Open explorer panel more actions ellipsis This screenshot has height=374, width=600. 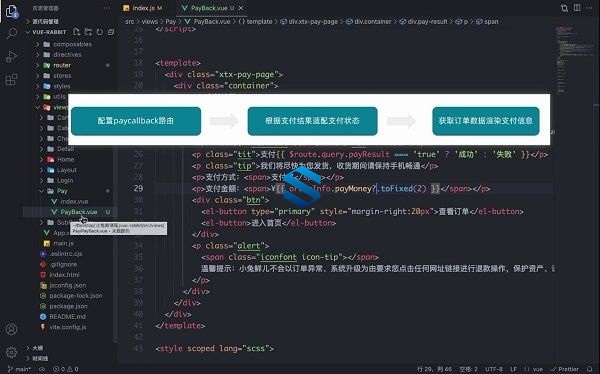coord(107,8)
